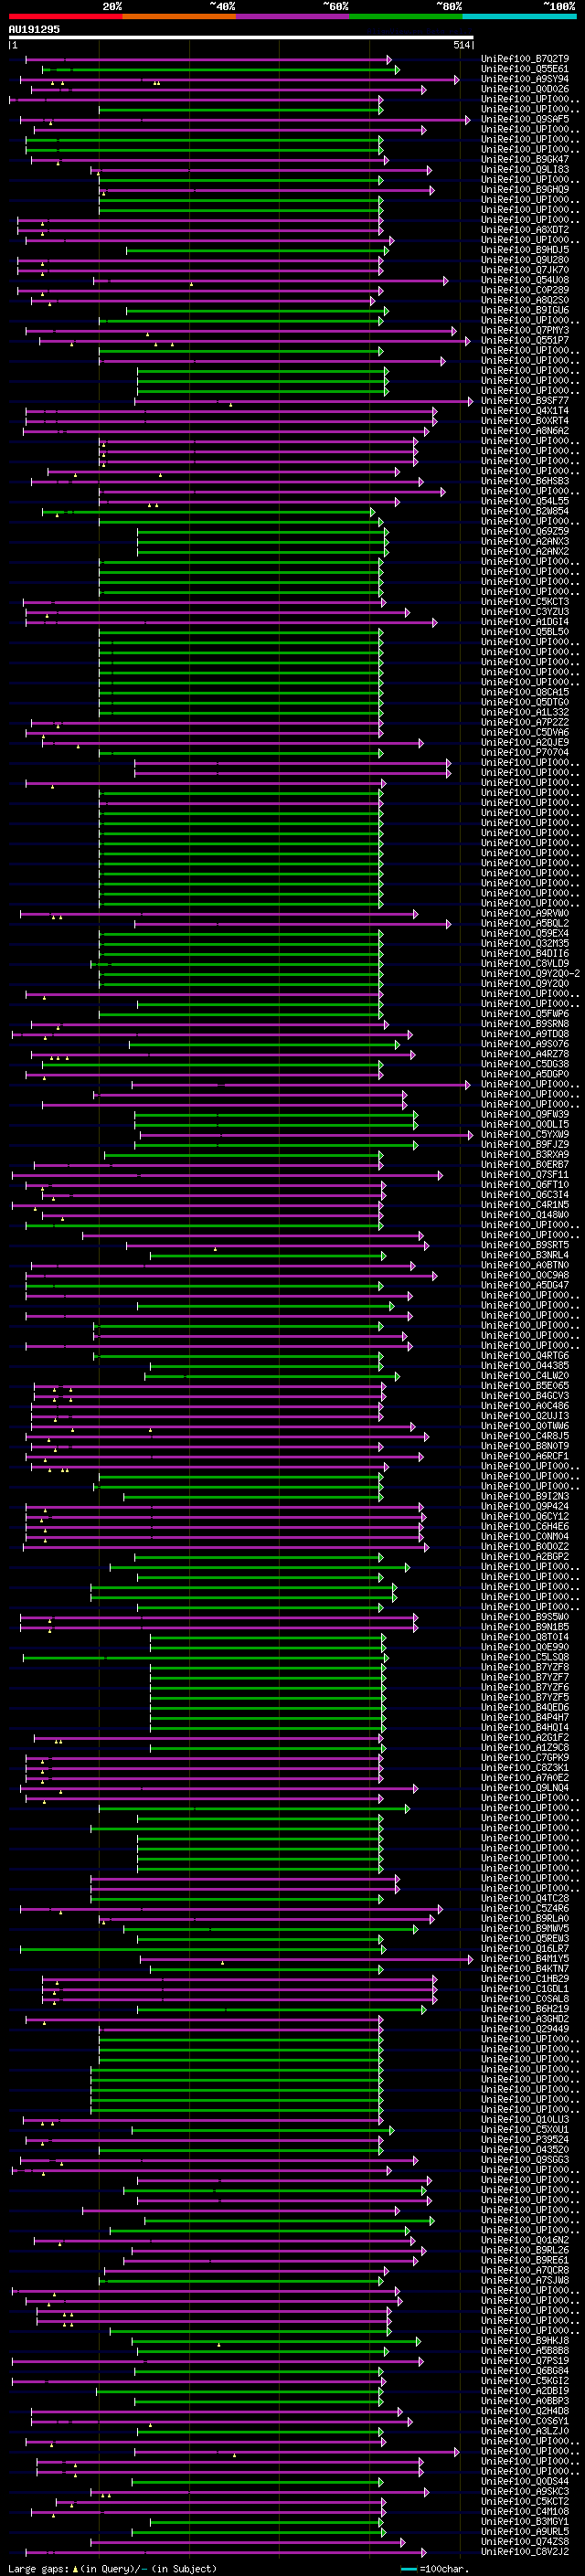
Task: Click hit label UniRef100_B9SRN8
Action: pos(525,1024)
